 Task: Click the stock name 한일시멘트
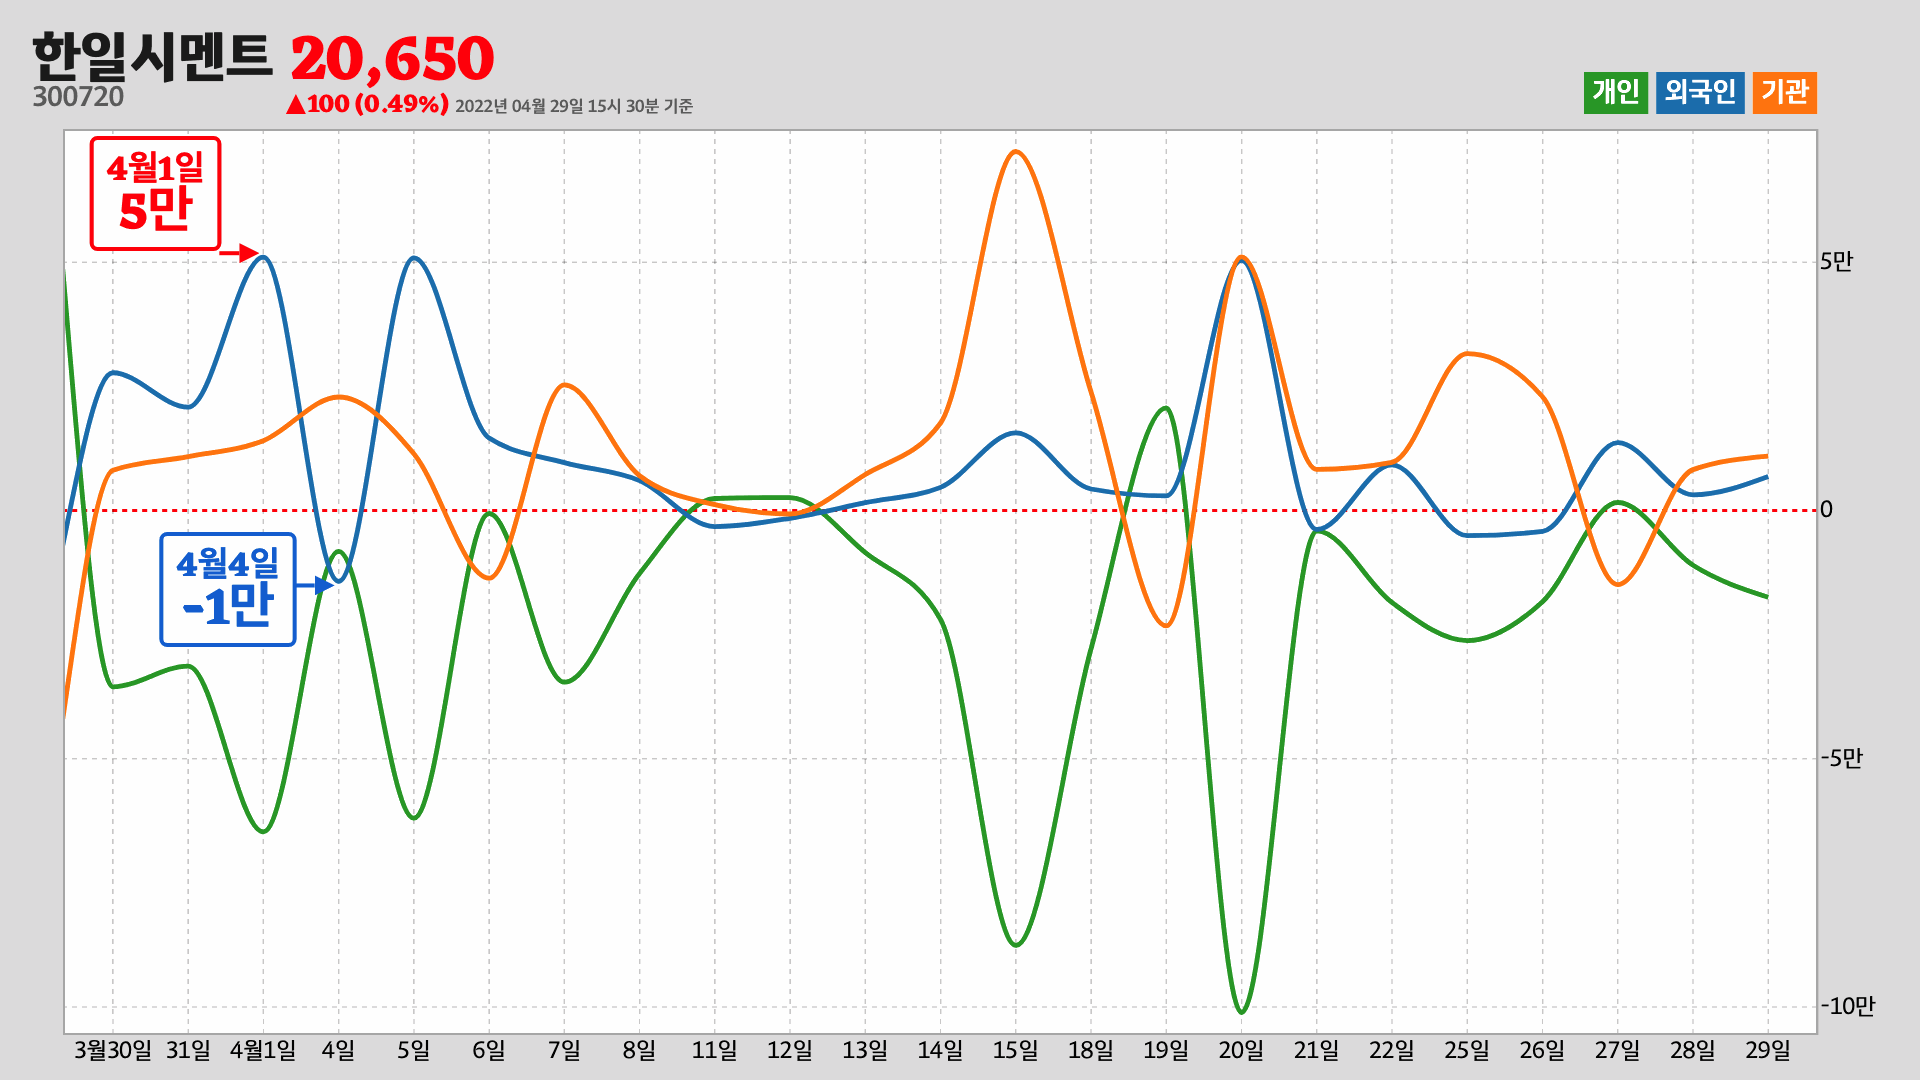[x=152, y=56]
